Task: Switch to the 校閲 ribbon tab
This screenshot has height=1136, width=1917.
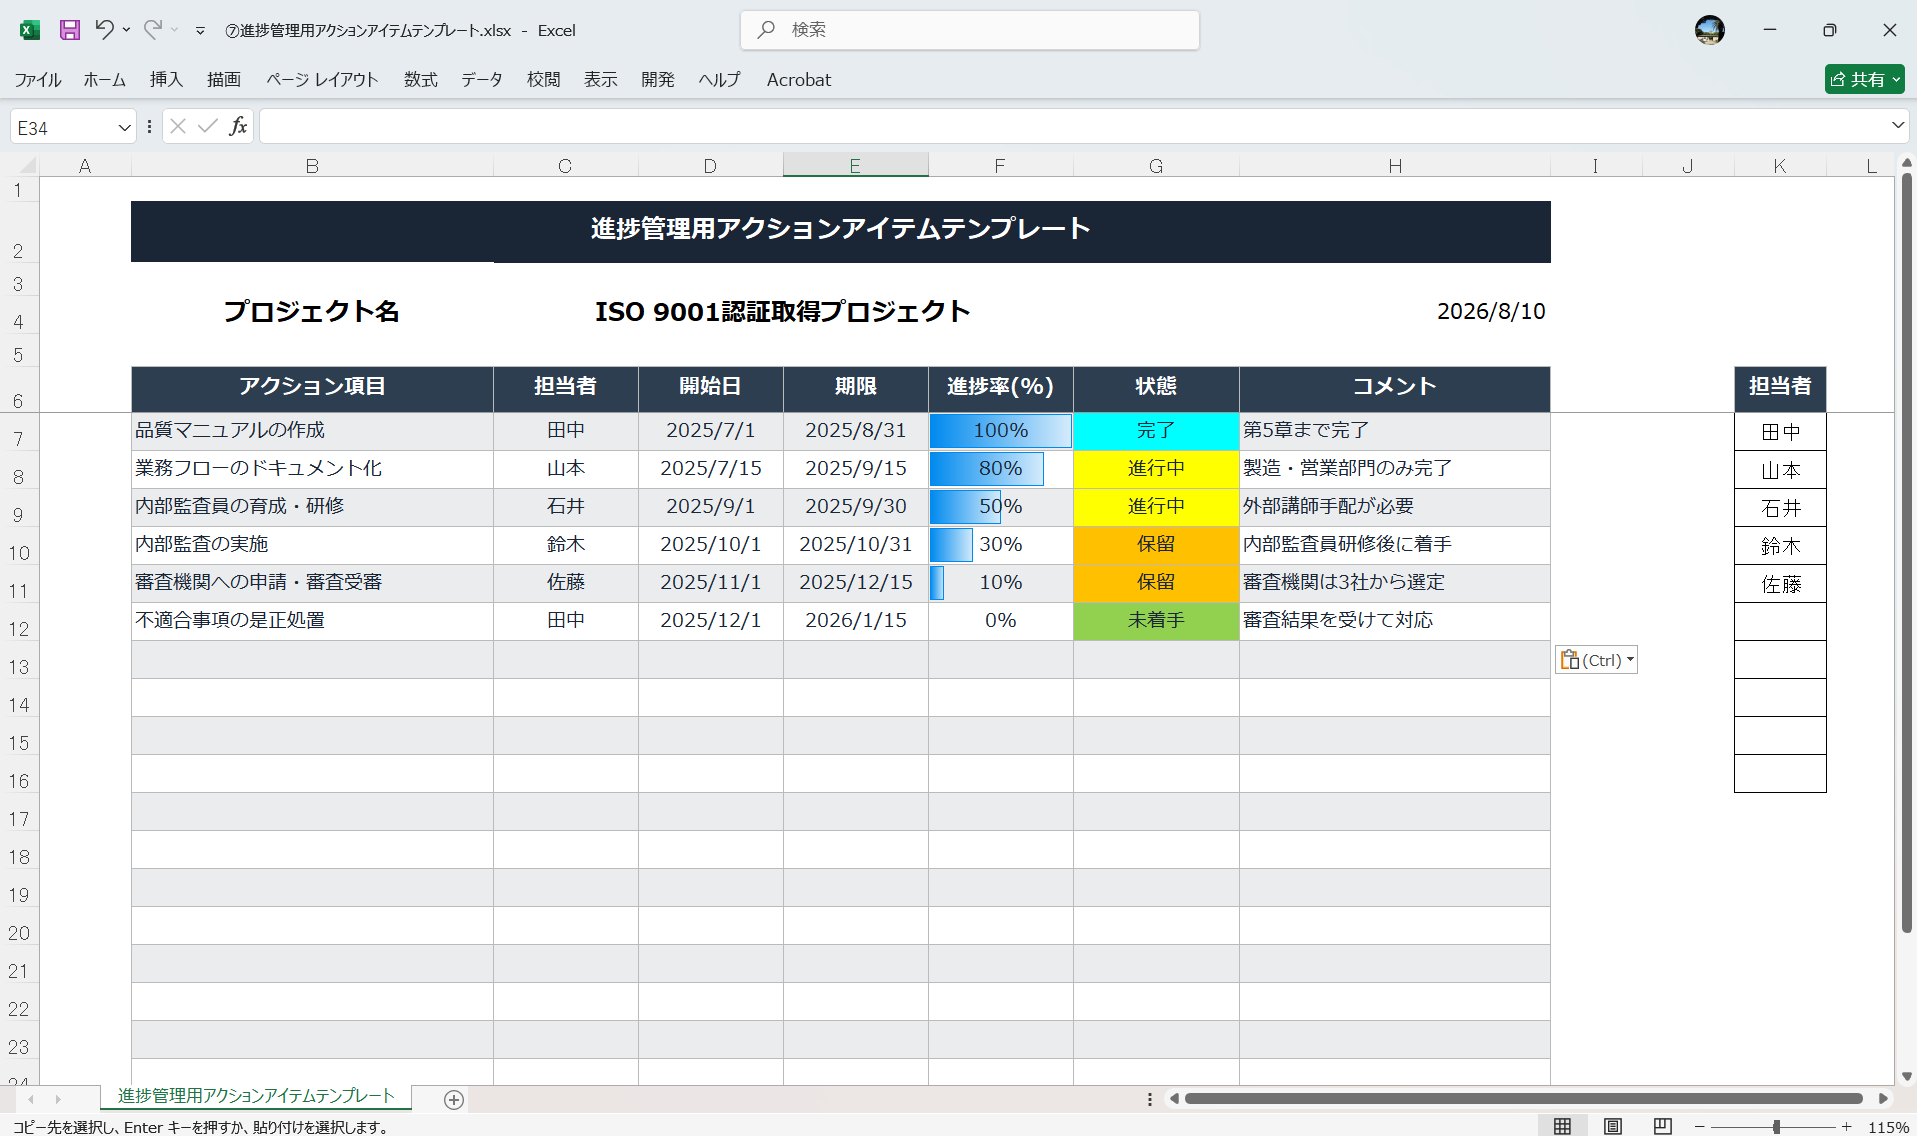Action: click(544, 80)
